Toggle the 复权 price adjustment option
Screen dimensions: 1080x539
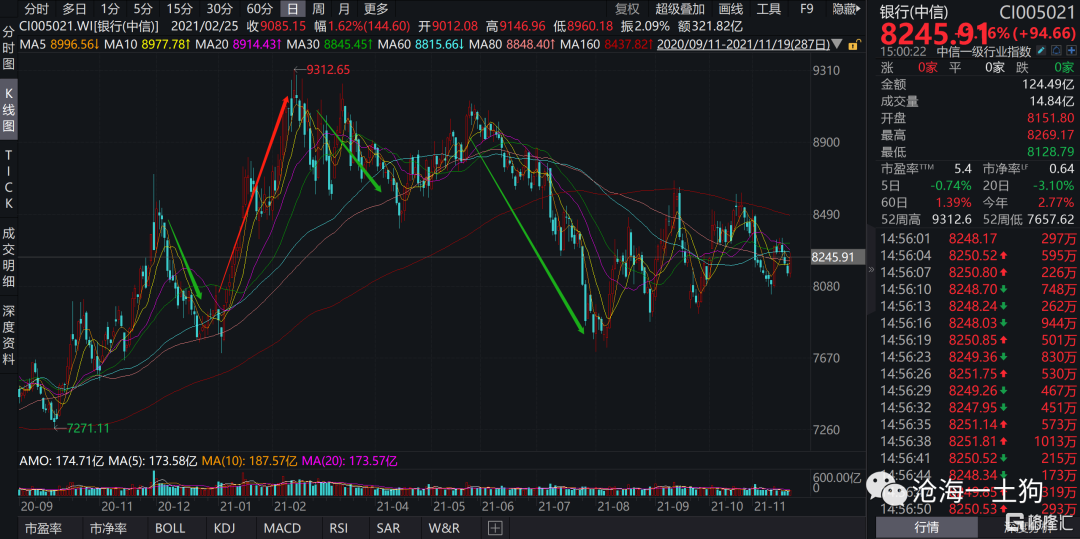coord(626,9)
